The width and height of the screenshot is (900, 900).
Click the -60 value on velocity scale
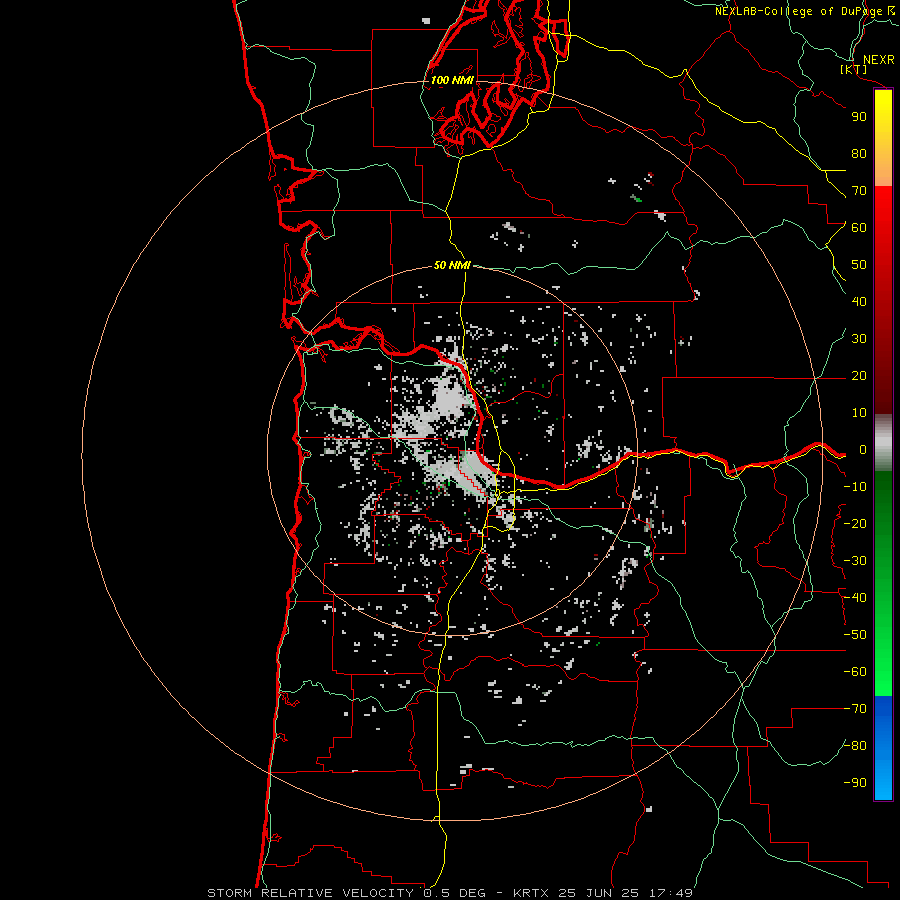point(855,672)
